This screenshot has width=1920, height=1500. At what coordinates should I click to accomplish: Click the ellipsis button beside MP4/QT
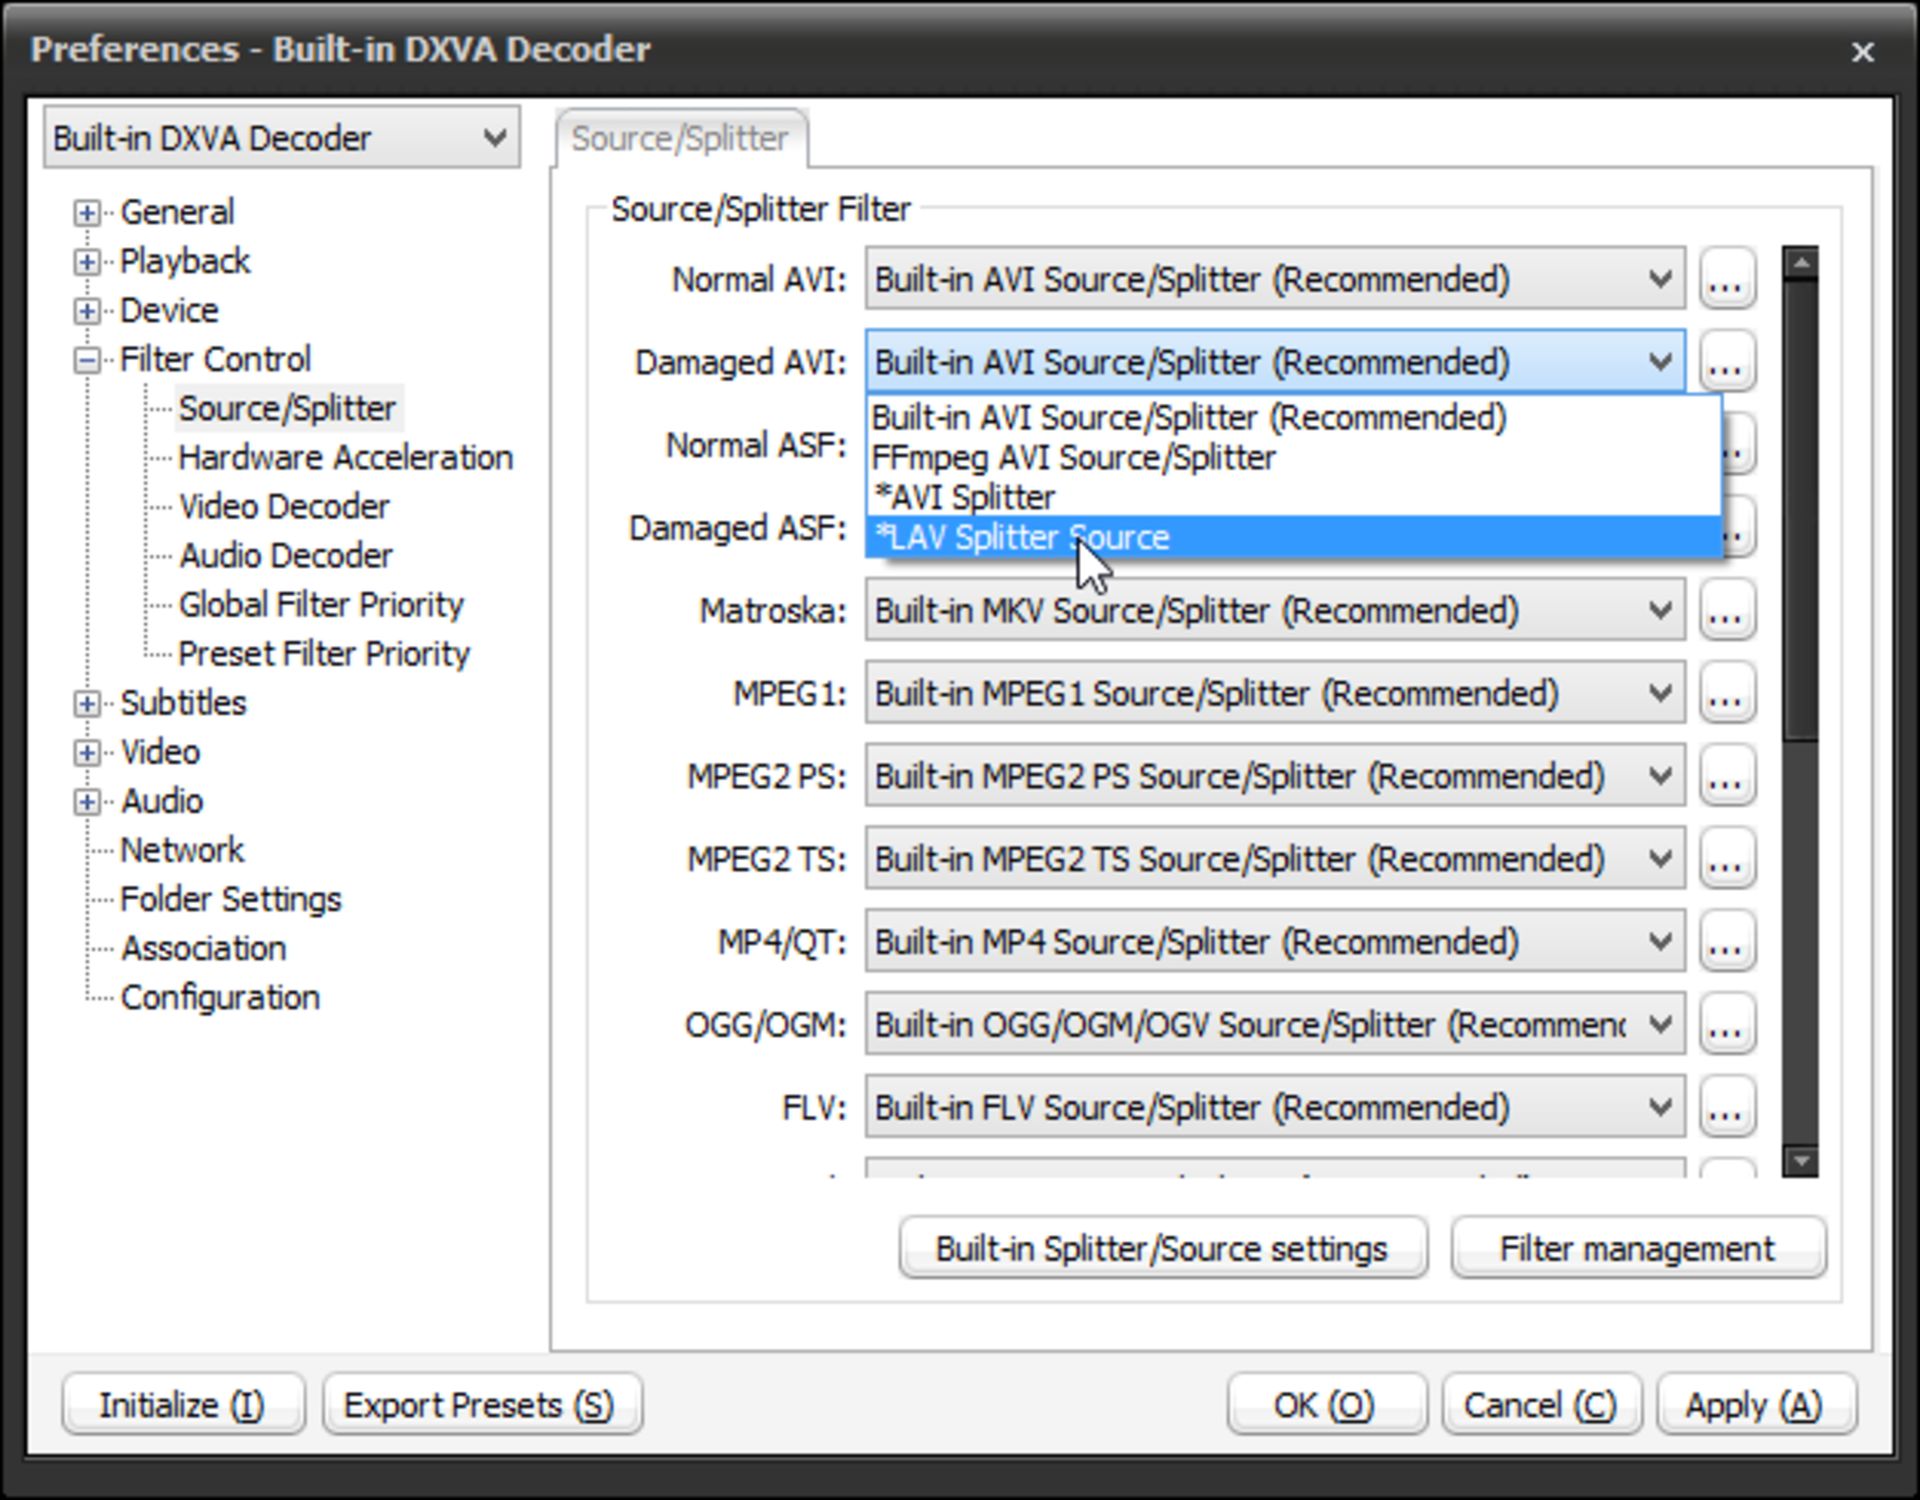tap(1726, 942)
